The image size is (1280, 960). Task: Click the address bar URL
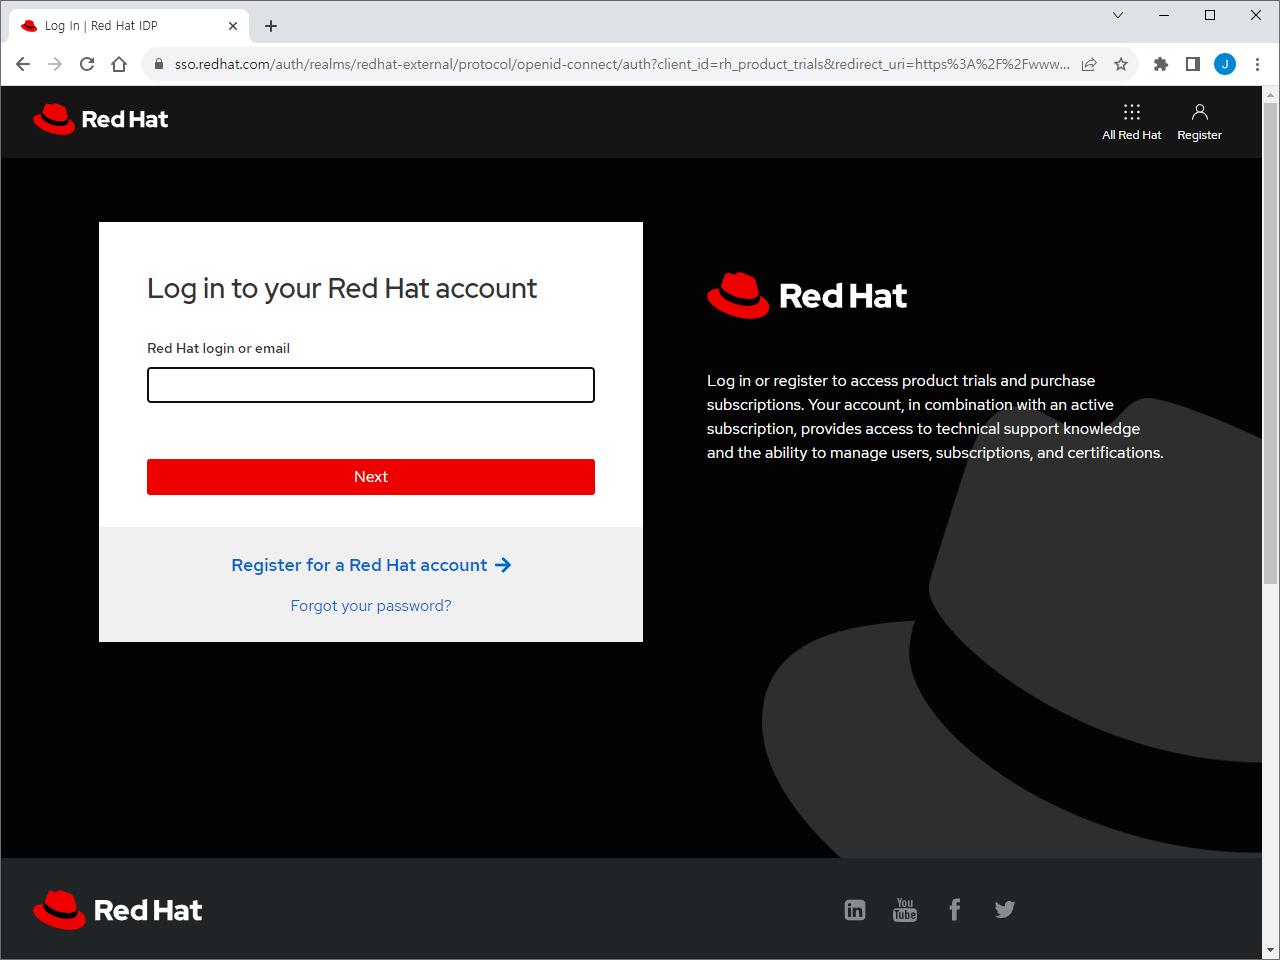pyautogui.click(x=621, y=64)
